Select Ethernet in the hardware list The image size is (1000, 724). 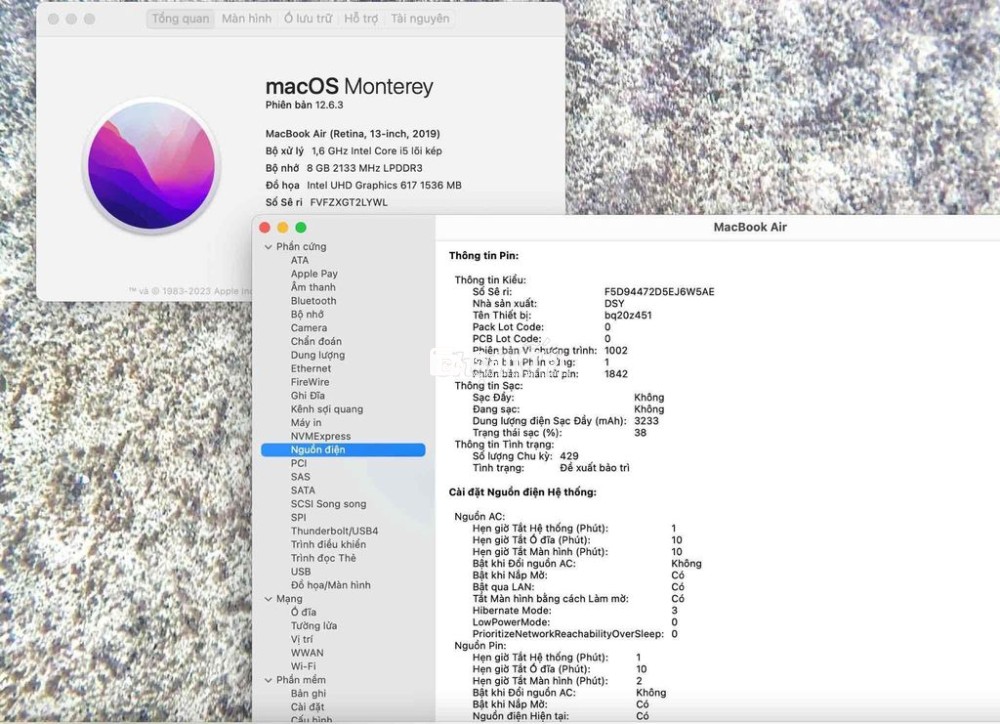[311, 369]
